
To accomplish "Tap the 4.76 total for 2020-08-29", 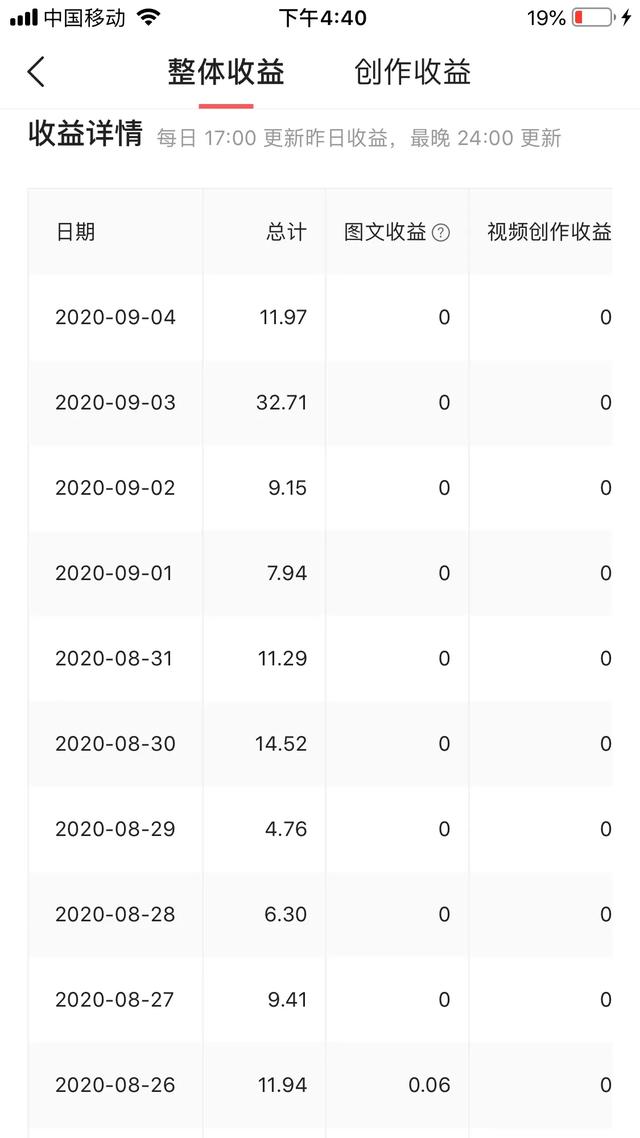I will [x=287, y=829].
